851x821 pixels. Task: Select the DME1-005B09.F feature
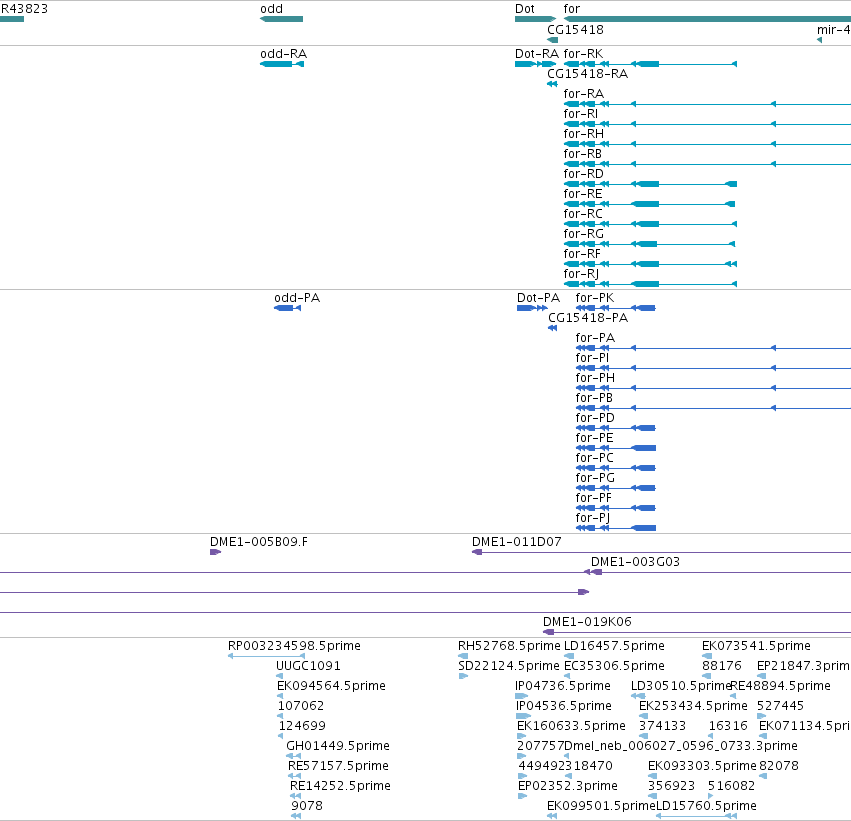pyautogui.click(x=215, y=552)
